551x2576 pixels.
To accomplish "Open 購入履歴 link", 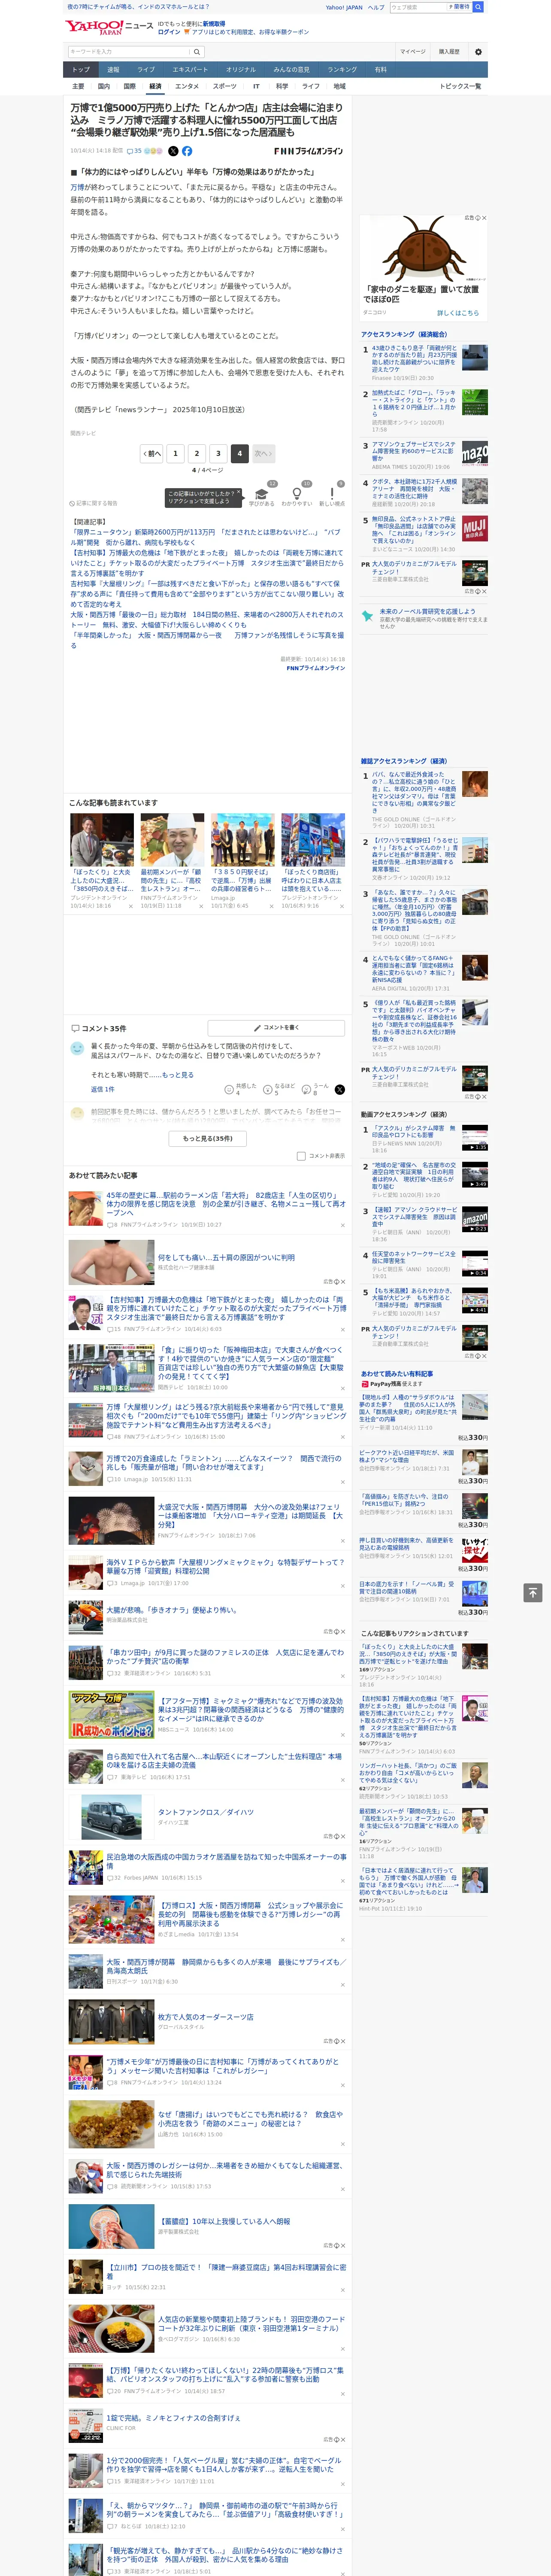I will [x=449, y=52].
